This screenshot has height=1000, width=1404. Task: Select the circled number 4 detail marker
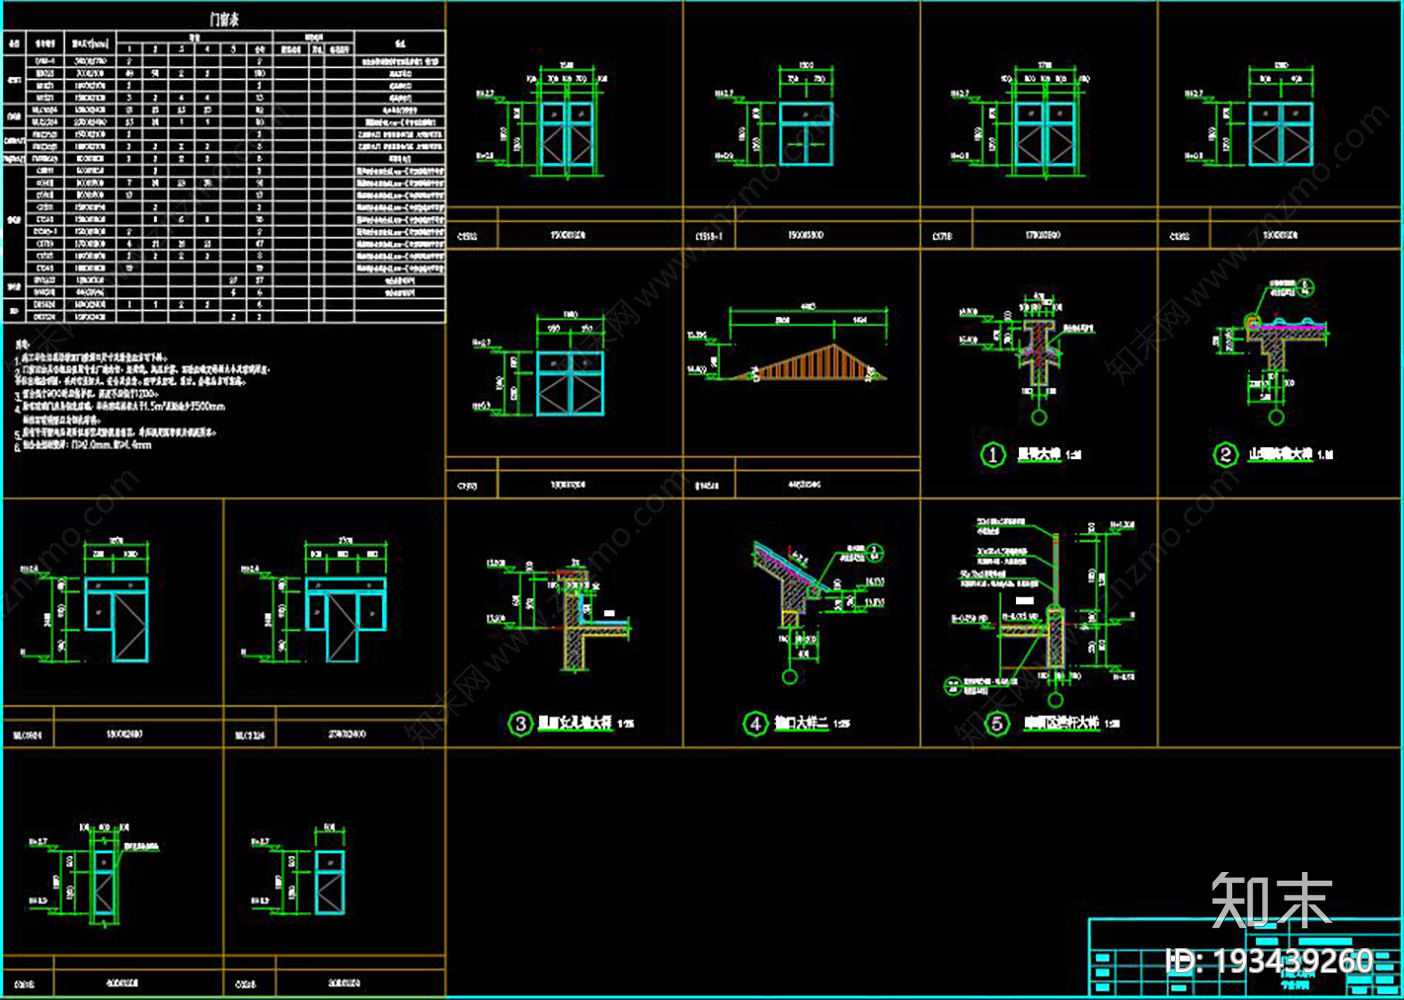tap(755, 723)
